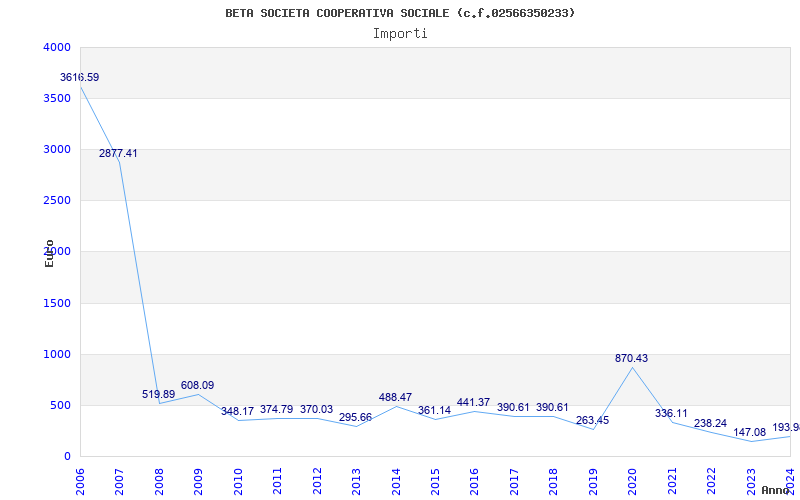Select the 3616.59 data label

point(80,78)
